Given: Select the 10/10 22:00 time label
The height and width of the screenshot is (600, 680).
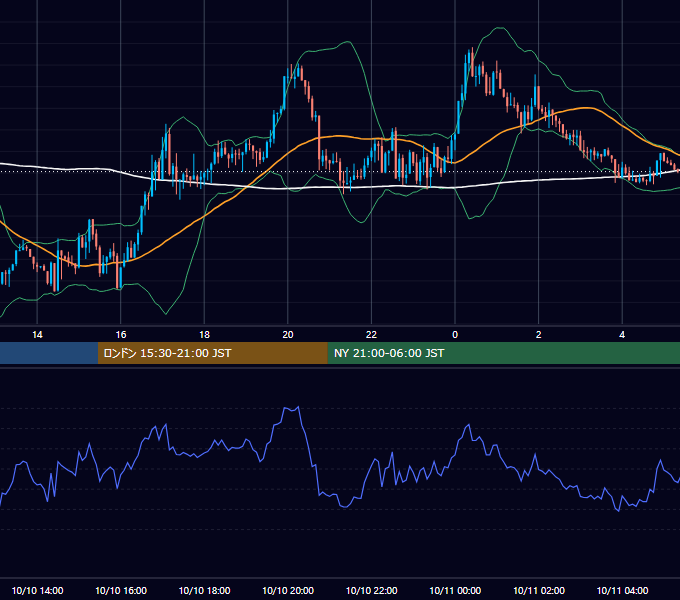Looking at the screenshot, I should point(371,590).
